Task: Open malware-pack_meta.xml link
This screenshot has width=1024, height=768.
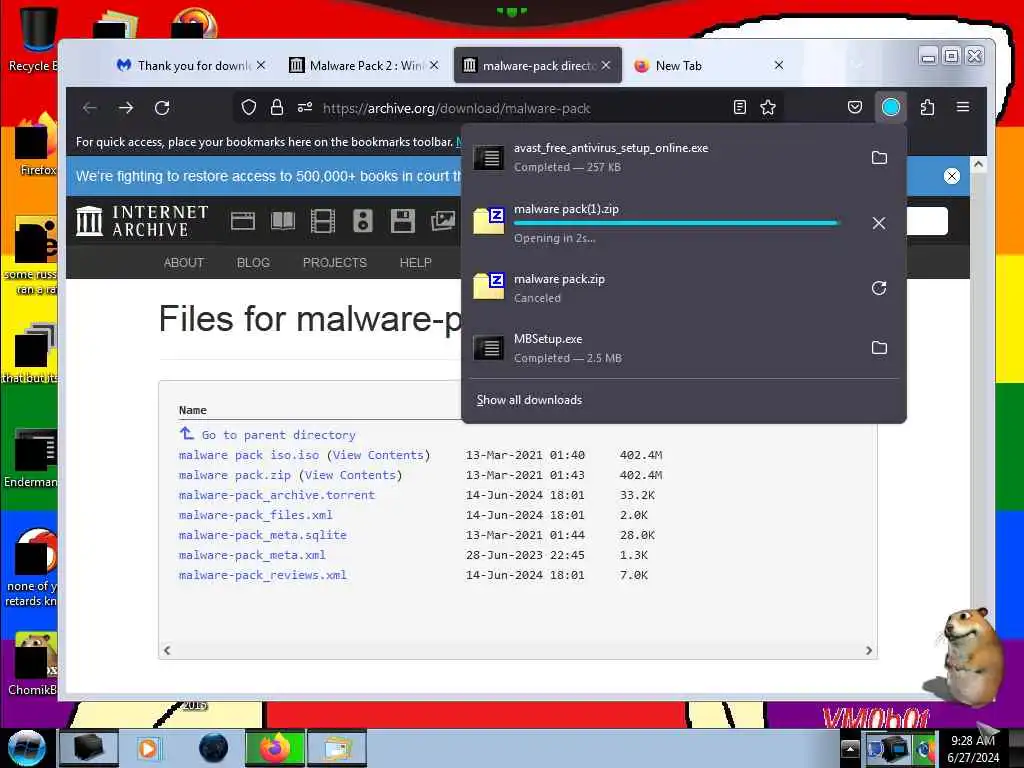Action: (252, 555)
